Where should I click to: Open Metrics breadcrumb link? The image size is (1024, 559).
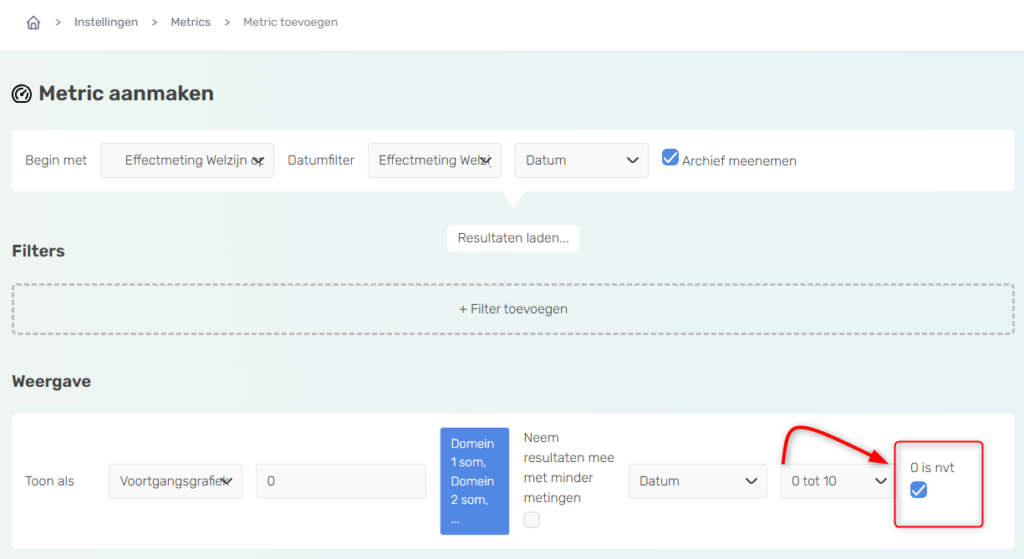[x=191, y=22]
